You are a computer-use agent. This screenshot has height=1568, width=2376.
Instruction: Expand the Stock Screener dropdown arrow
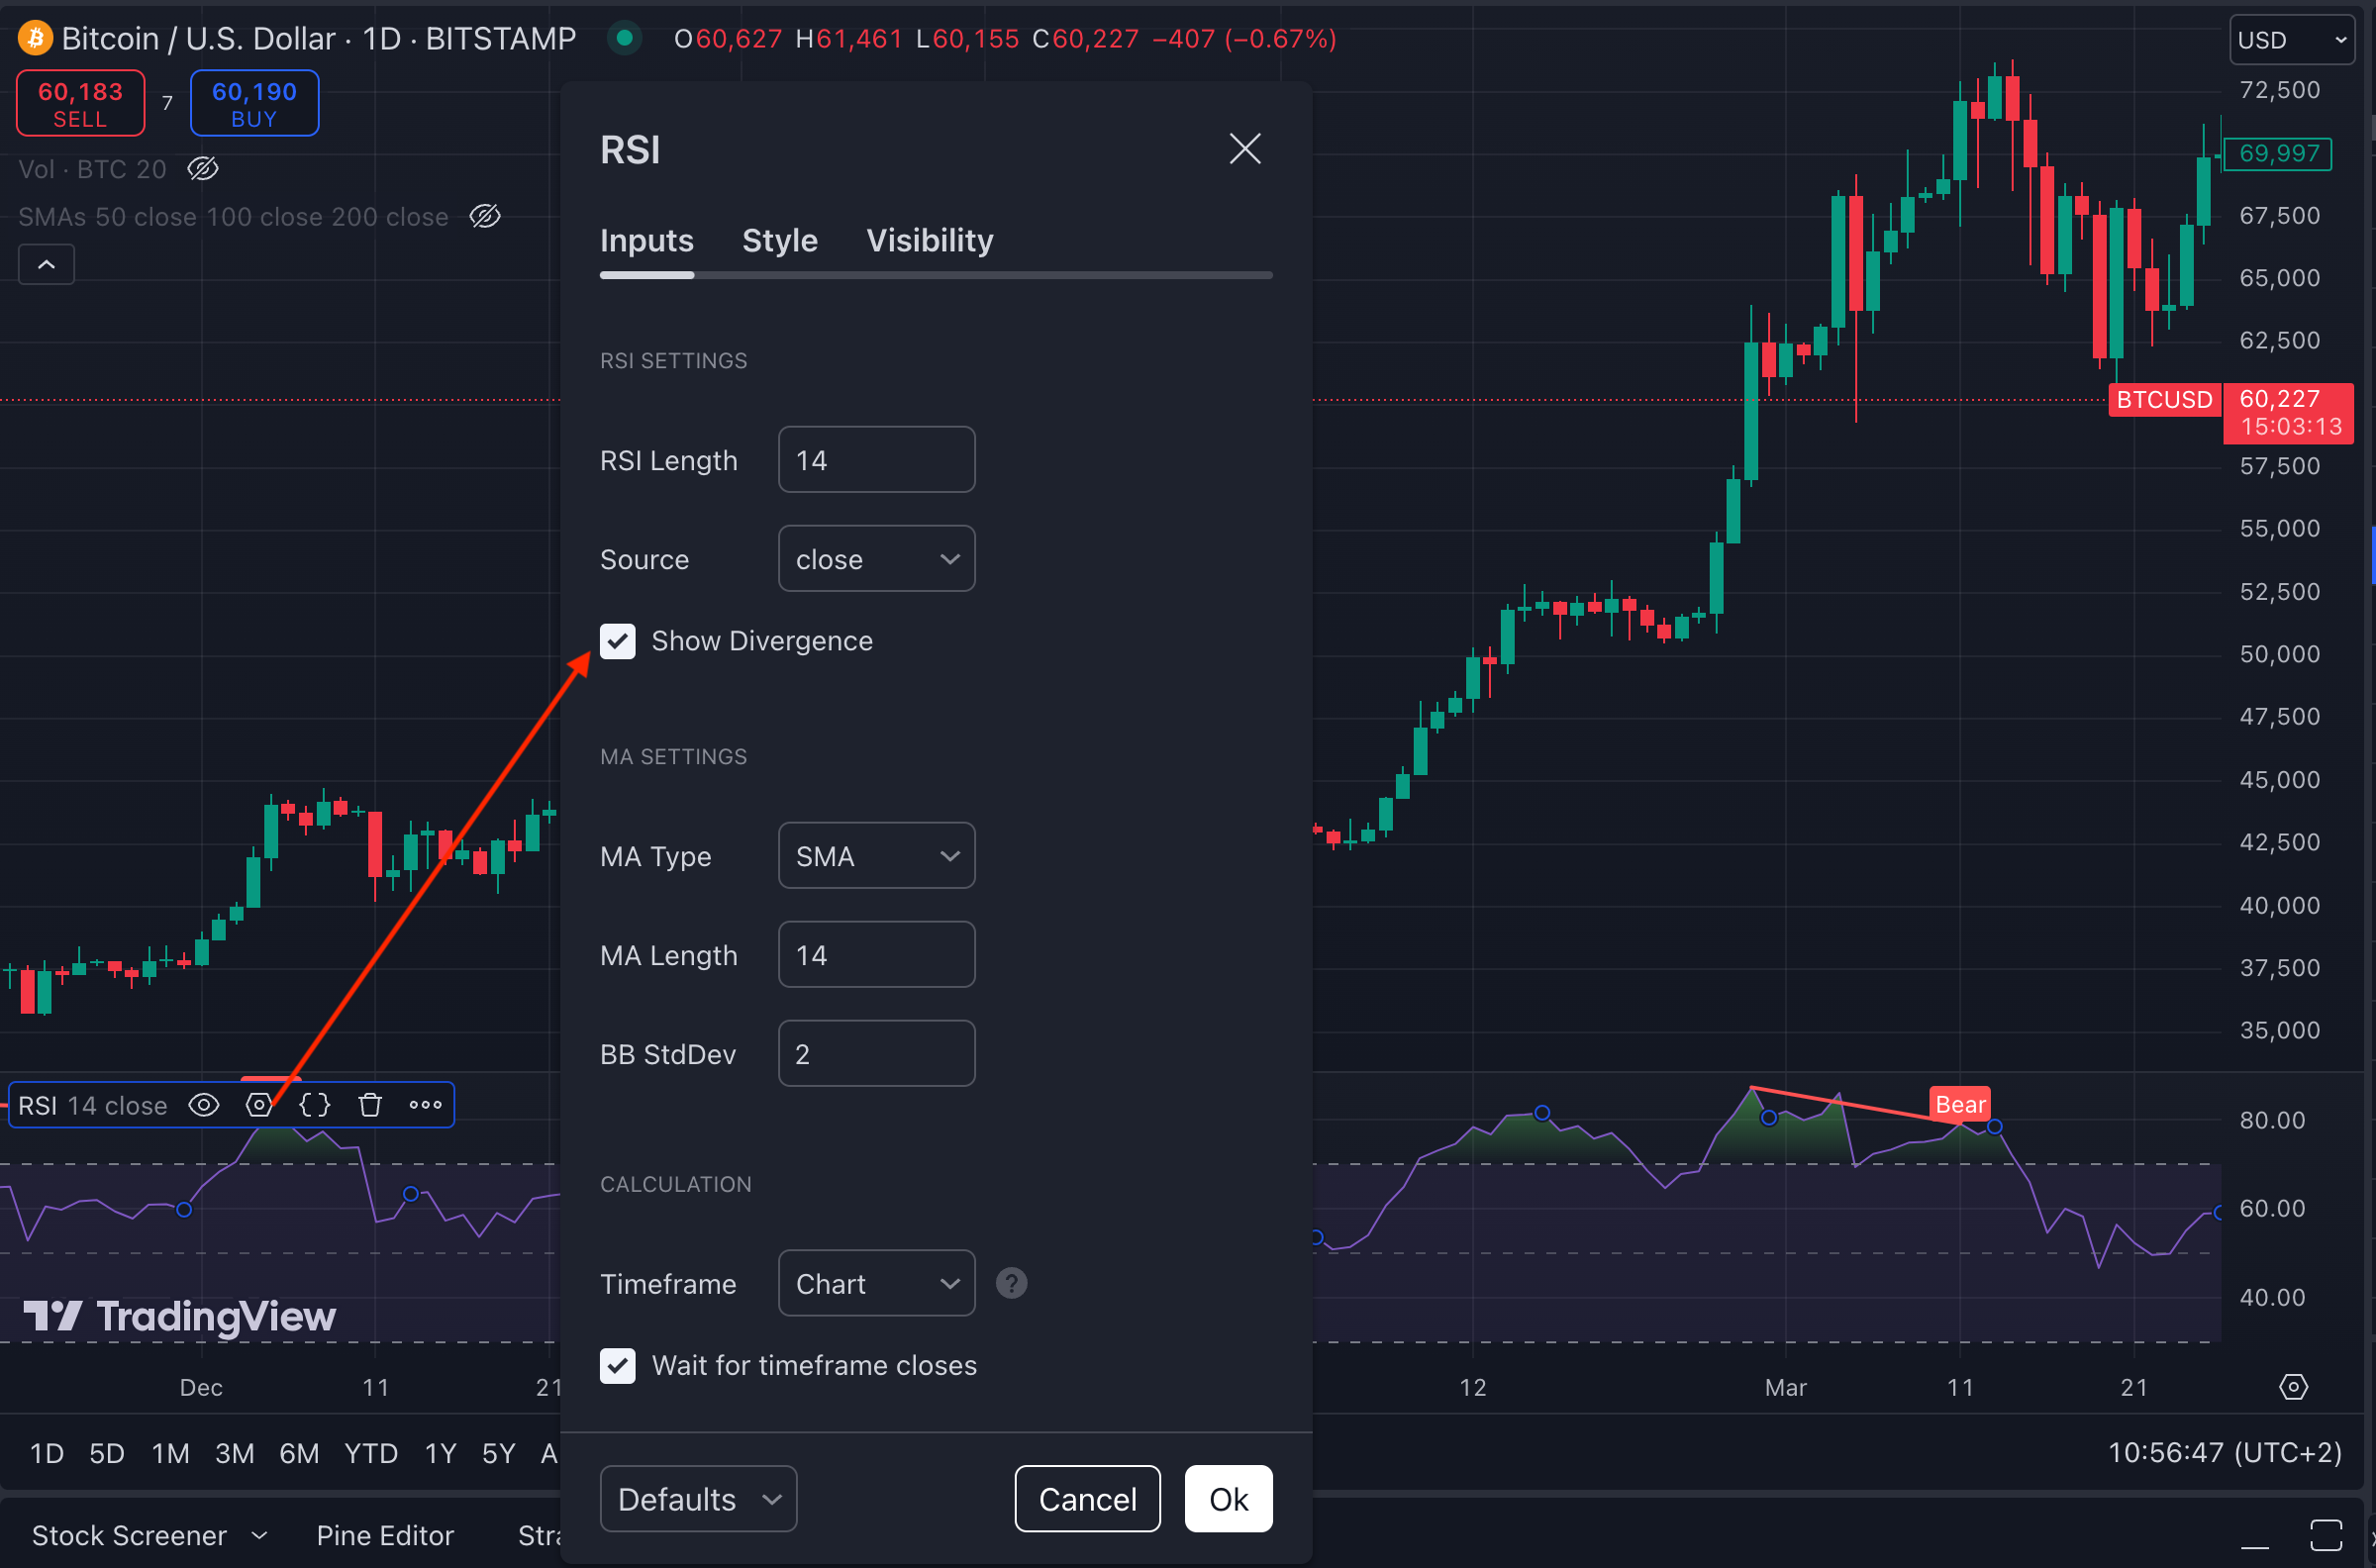point(259,1535)
